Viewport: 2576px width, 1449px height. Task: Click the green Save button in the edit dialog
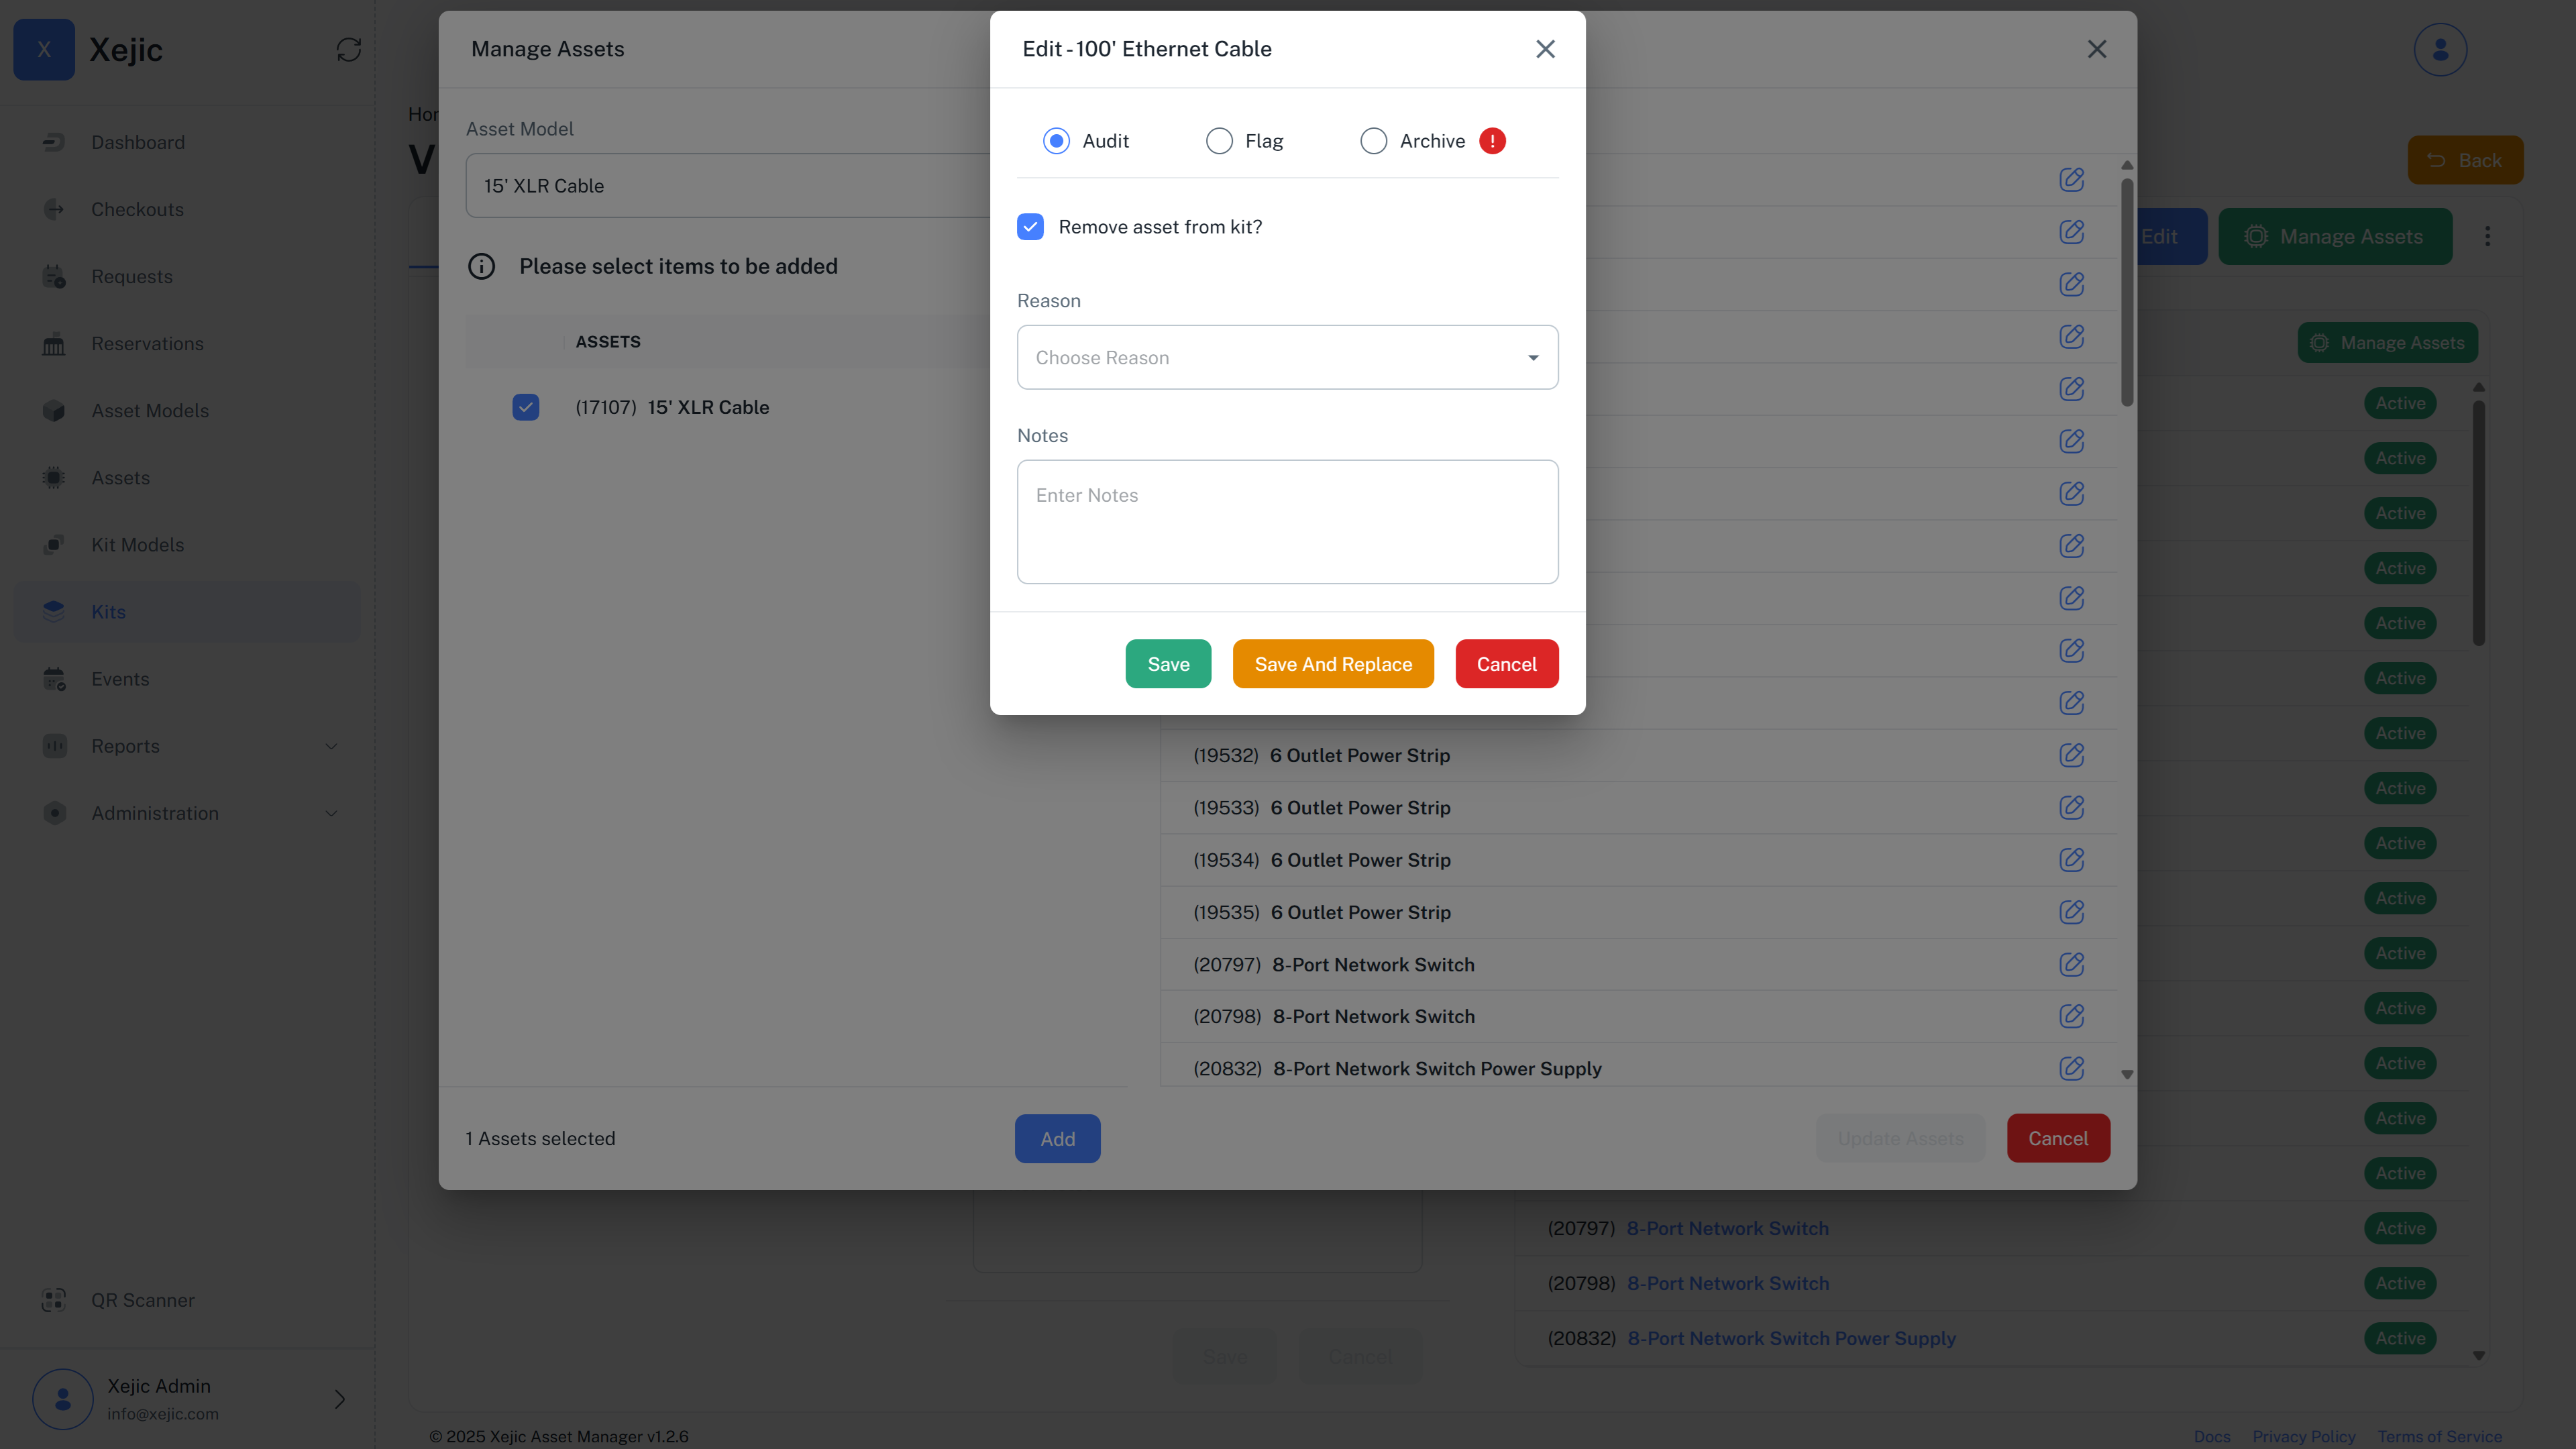(x=1168, y=664)
